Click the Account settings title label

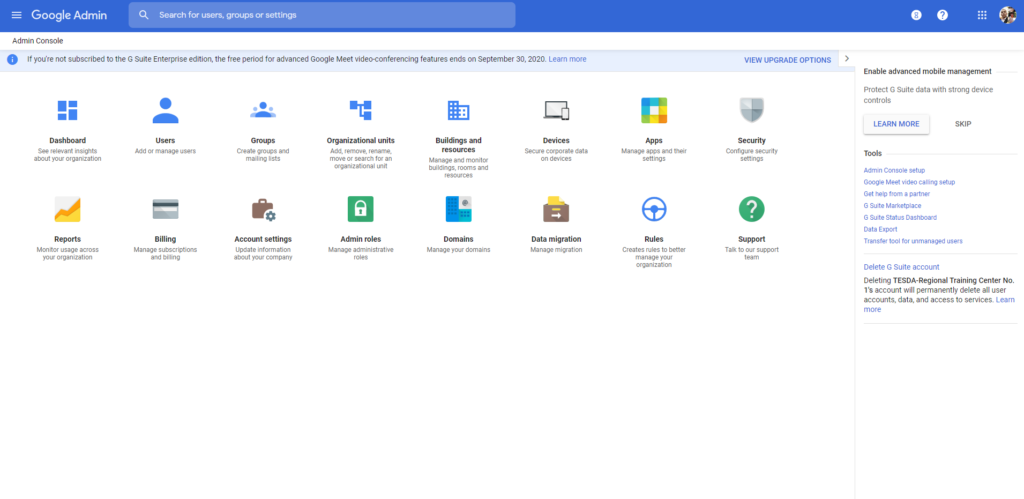click(x=263, y=239)
